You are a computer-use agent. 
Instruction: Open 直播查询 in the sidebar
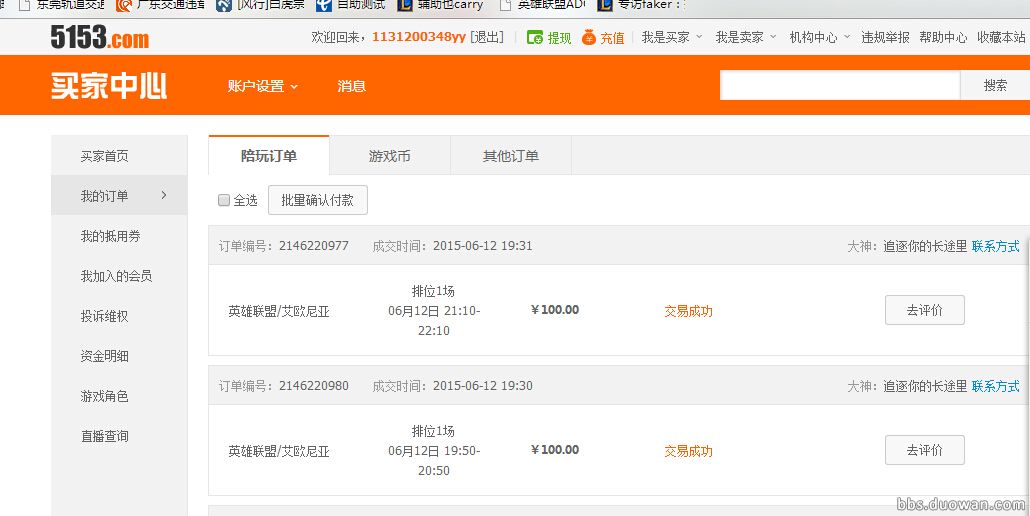pos(104,436)
